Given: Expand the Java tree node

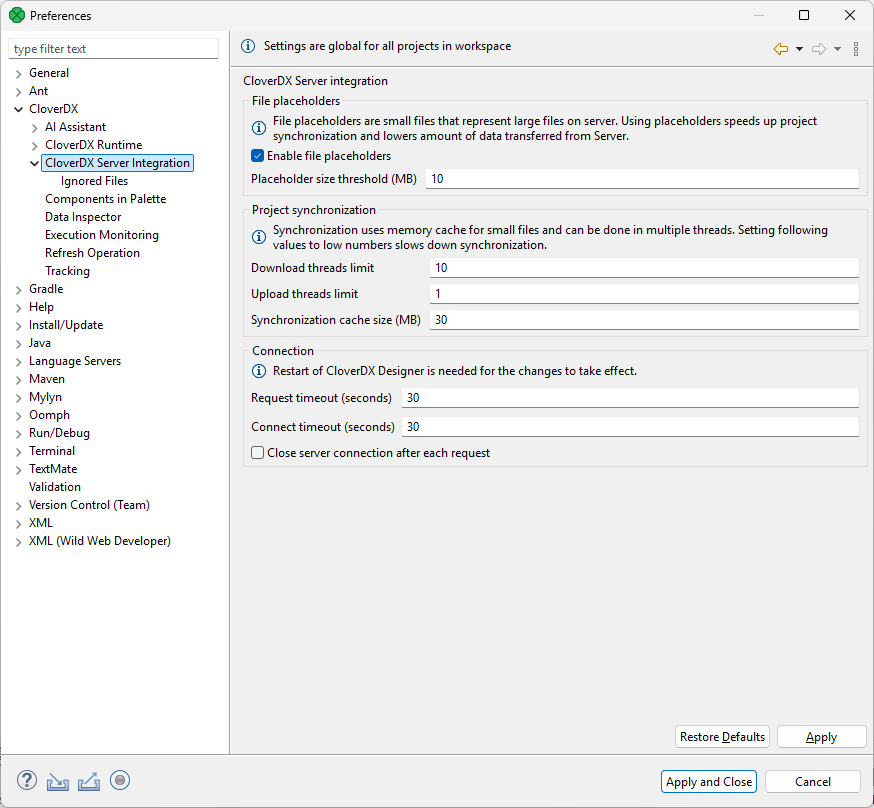Looking at the screenshot, I should pos(18,344).
